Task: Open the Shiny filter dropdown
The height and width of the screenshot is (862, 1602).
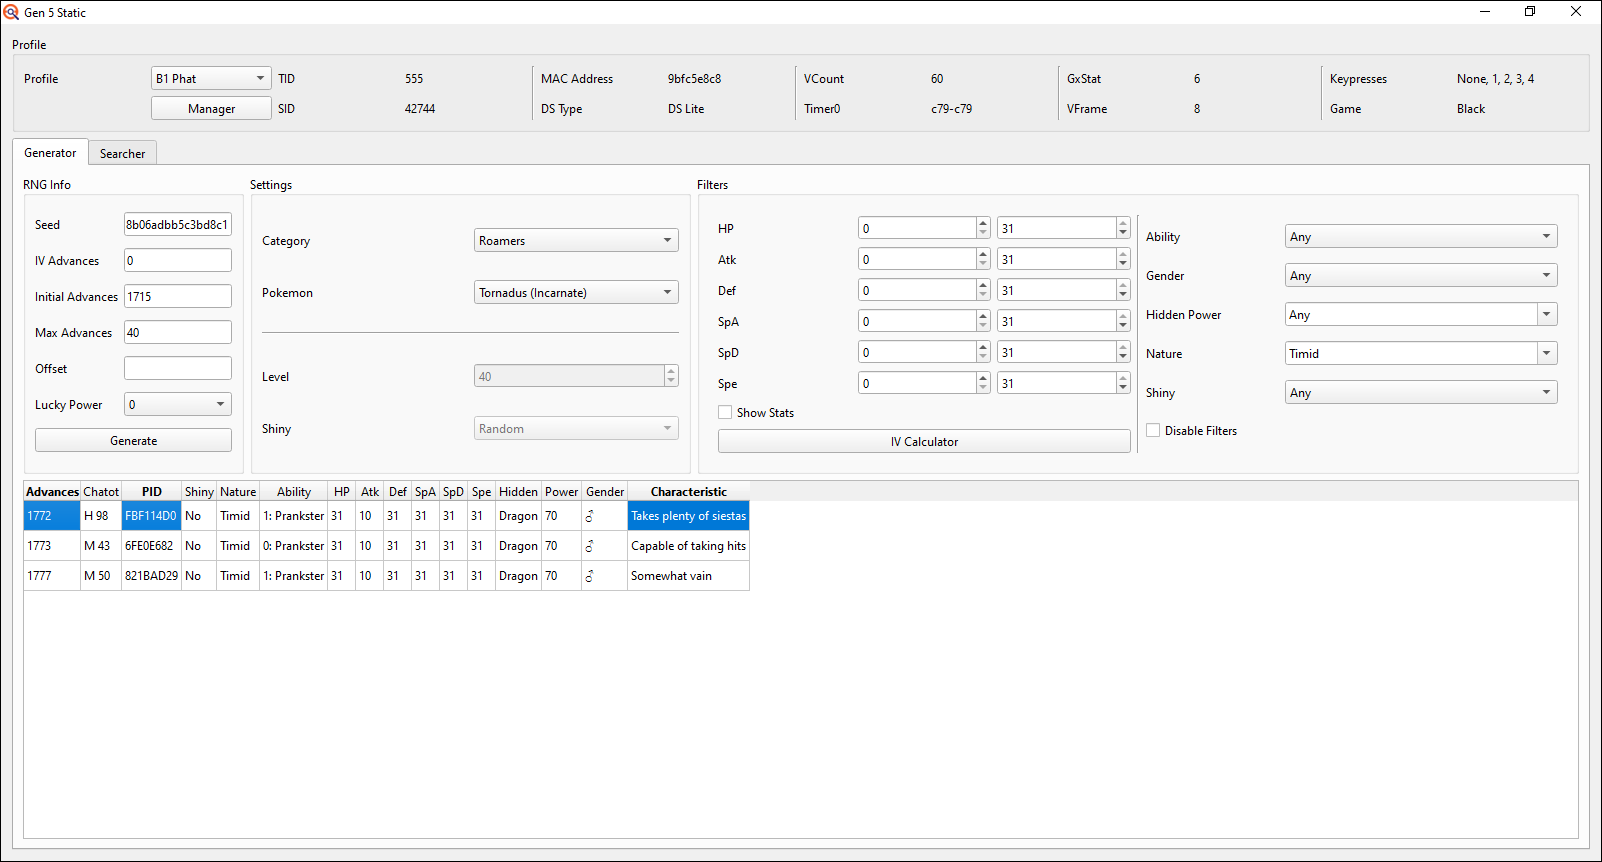Action: [x=1421, y=392]
